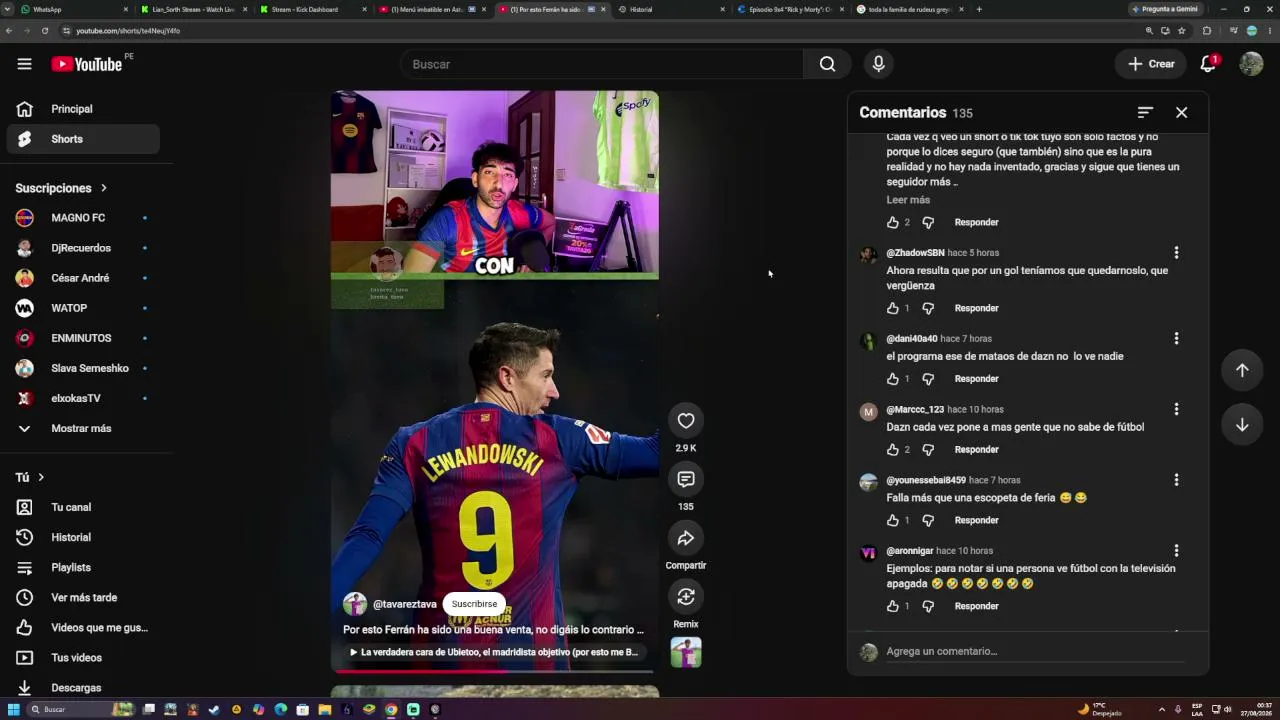Dislike the comment by @Marccc_123
Screen dimensions: 1280x720
tap(928, 450)
